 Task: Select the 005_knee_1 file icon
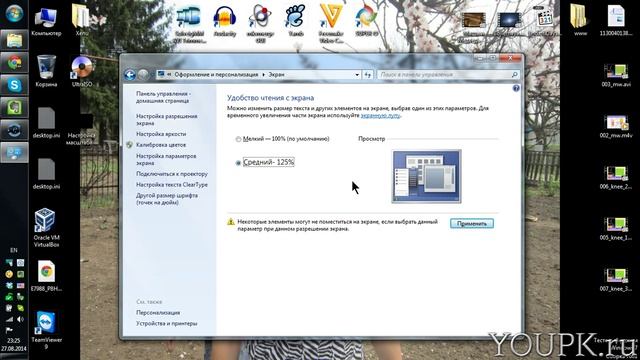pyautogui.click(x=616, y=228)
